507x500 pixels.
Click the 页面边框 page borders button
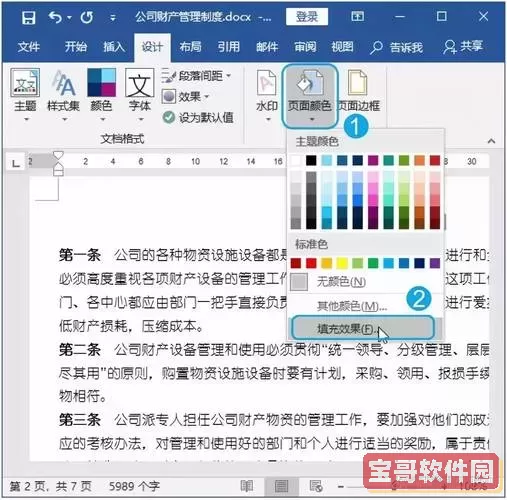pyautogui.click(x=358, y=91)
